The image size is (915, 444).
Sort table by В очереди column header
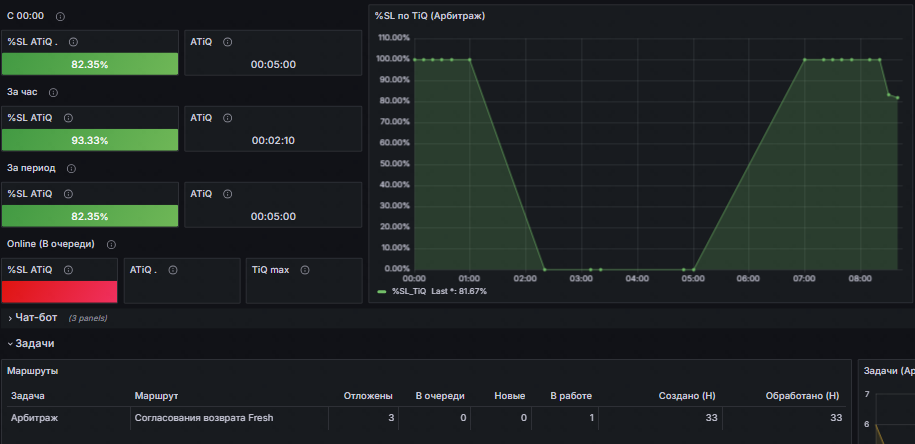[440, 396]
